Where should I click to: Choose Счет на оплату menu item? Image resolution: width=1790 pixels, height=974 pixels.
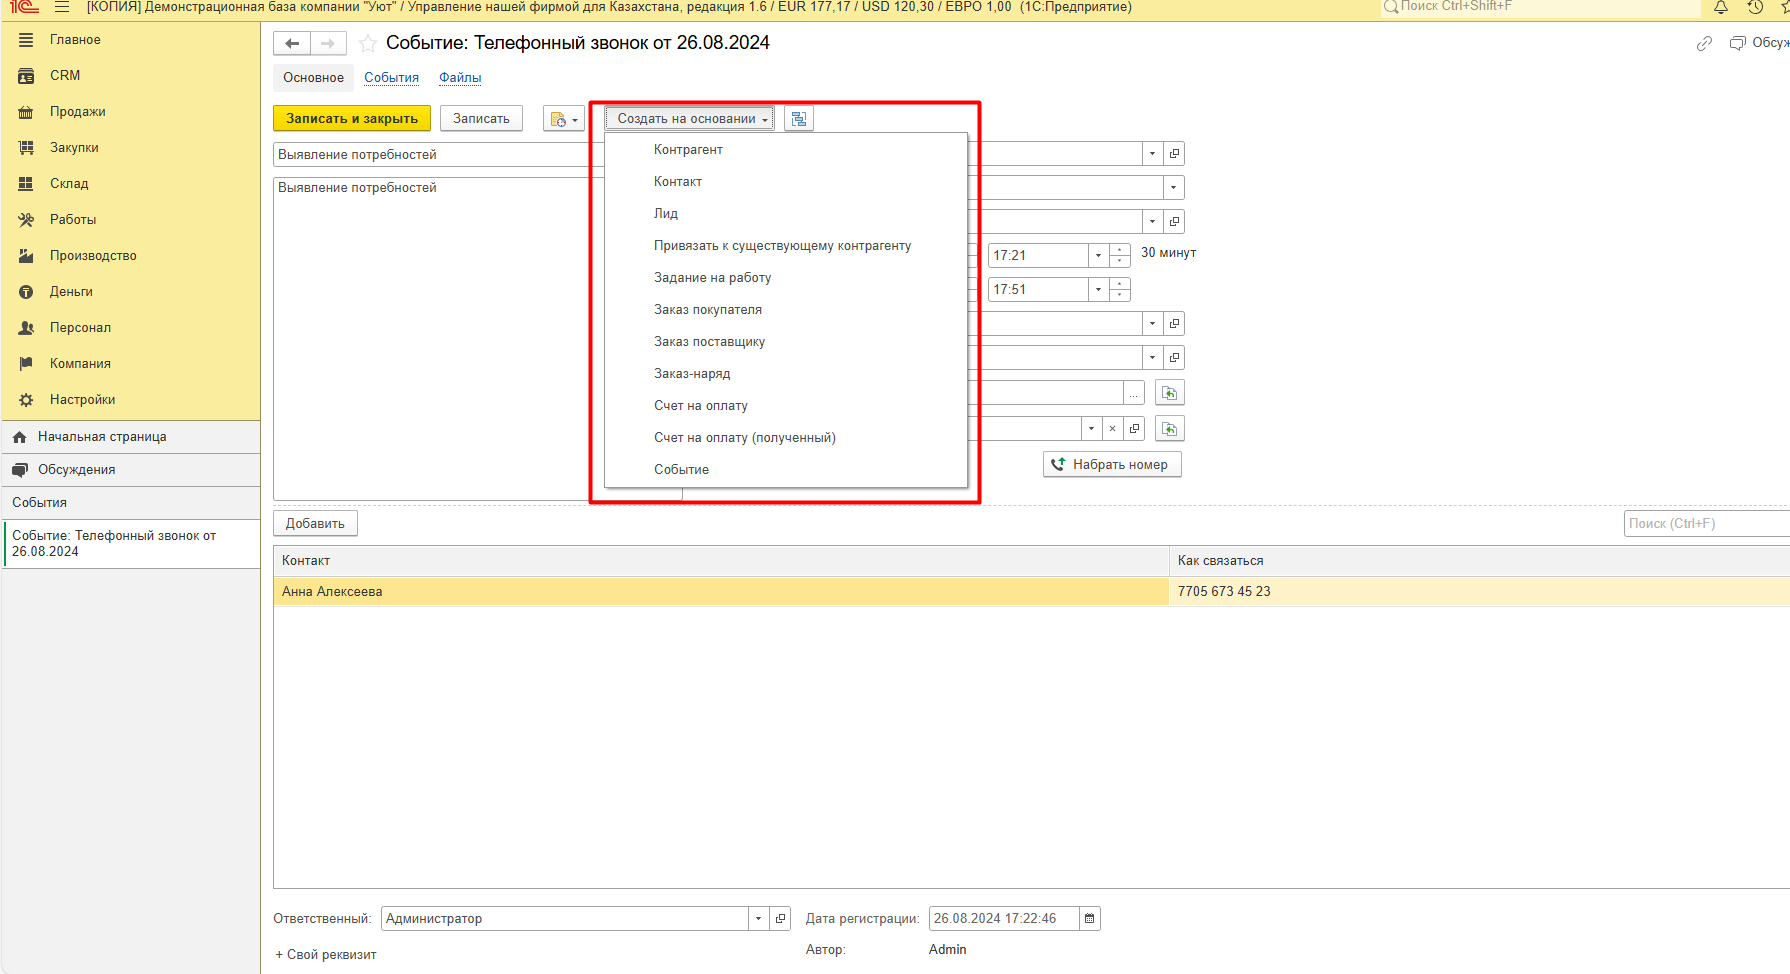[x=701, y=406]
